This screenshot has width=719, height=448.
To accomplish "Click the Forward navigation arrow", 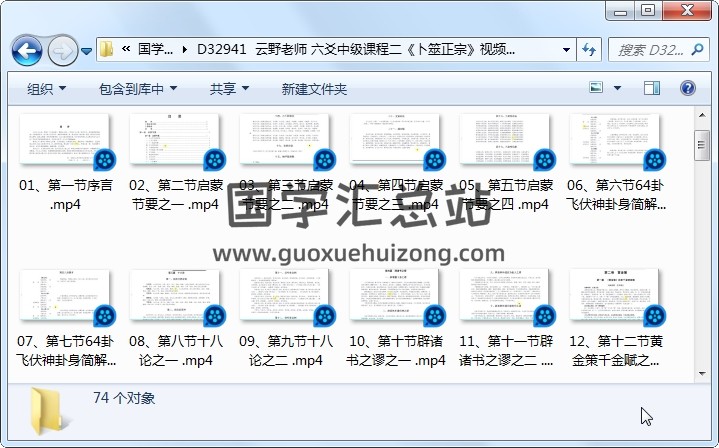I will [x=62, y=50].
